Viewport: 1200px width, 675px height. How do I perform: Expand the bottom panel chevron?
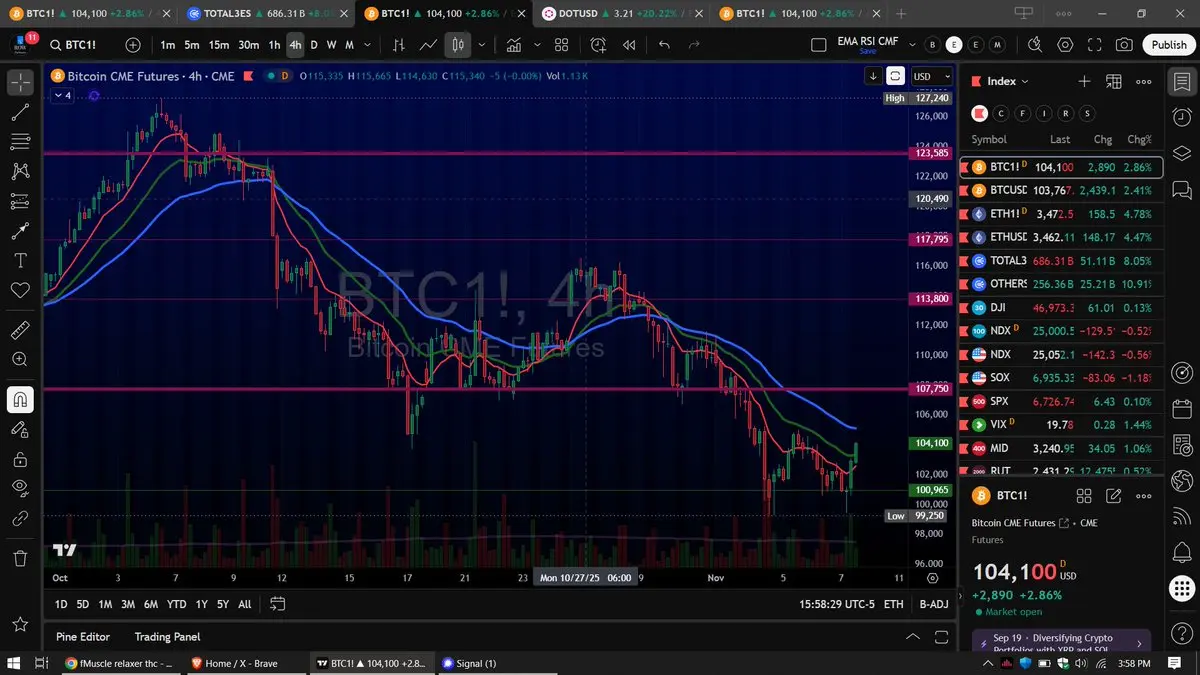tap(913, 636)
